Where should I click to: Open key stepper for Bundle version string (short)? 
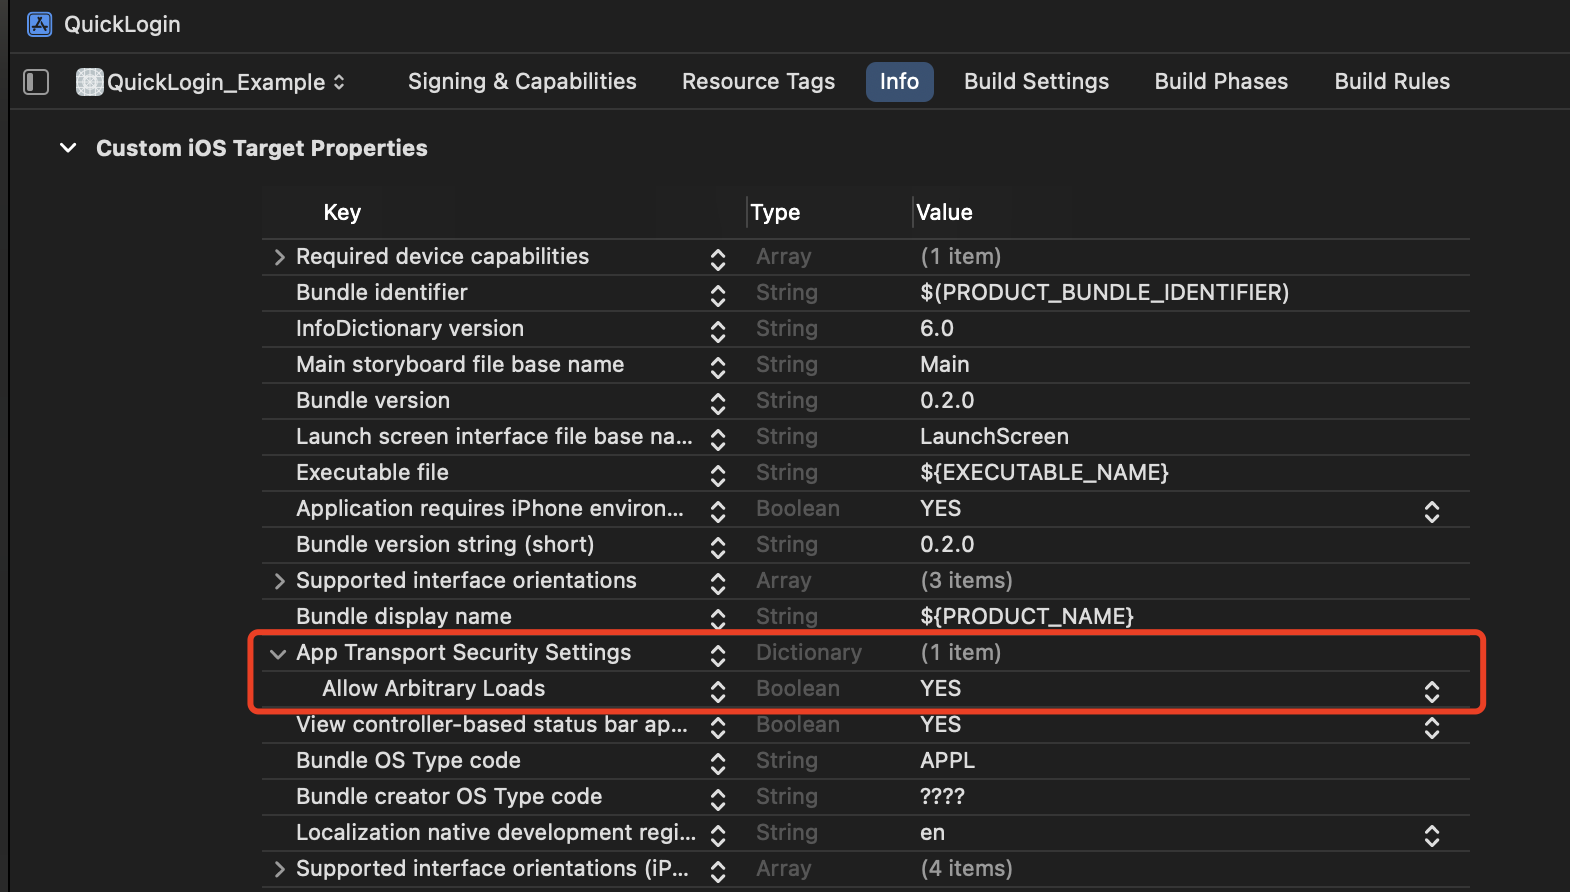(718, 547)
